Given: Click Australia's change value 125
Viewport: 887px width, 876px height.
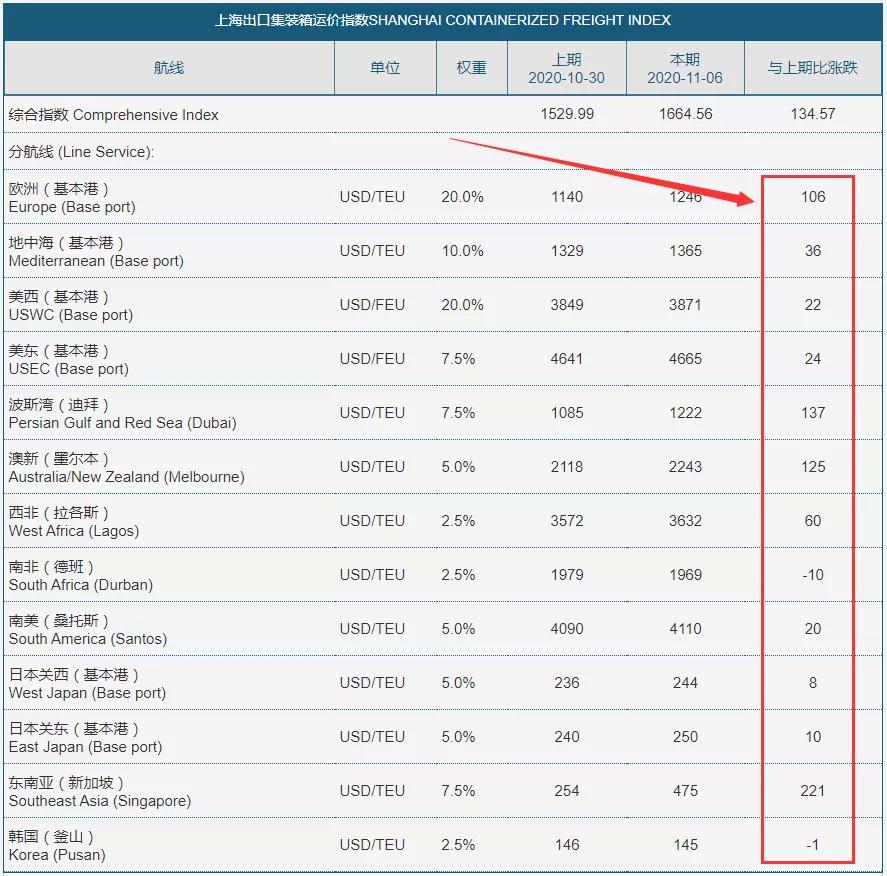Looking at the screenshot, I should [x=813, y=467].
